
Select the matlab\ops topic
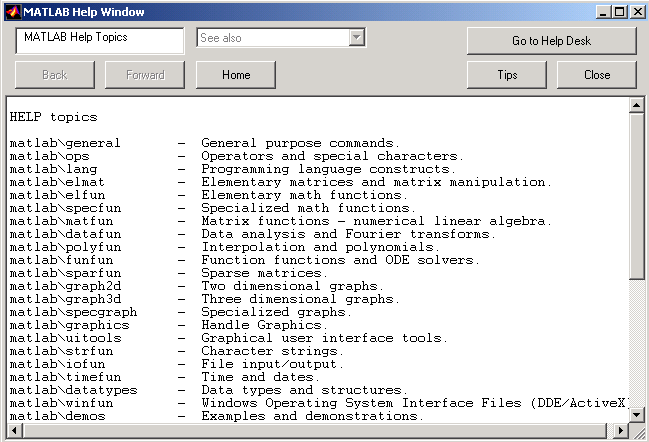(49, 156)
